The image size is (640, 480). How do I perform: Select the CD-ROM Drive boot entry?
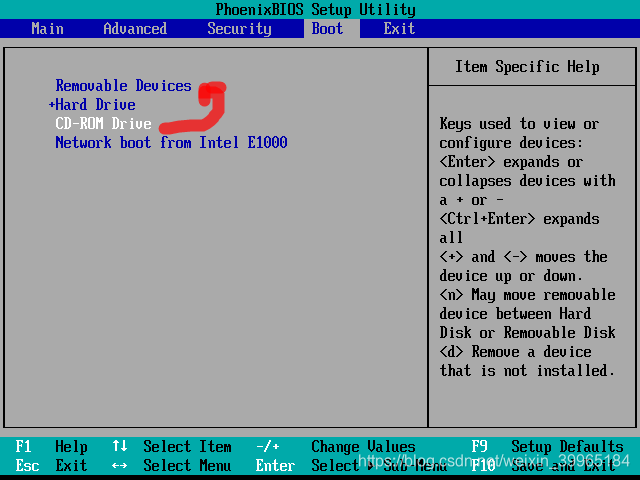click(x=103, y=124)
